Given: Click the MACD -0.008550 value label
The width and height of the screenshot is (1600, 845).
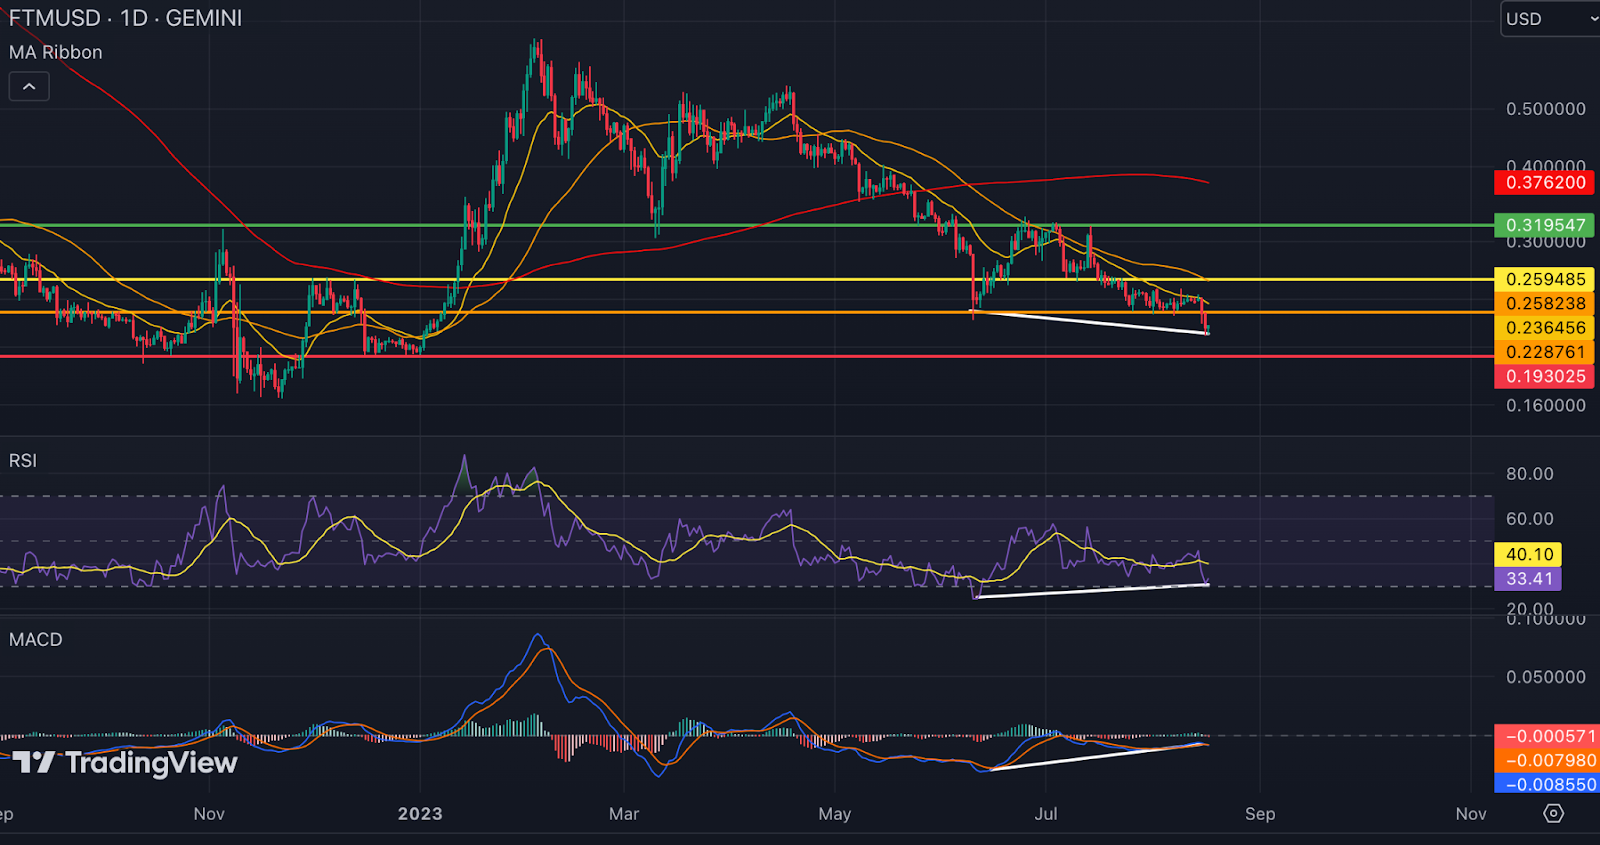Looking at the screenshot, I should (x=1547, y=784).
